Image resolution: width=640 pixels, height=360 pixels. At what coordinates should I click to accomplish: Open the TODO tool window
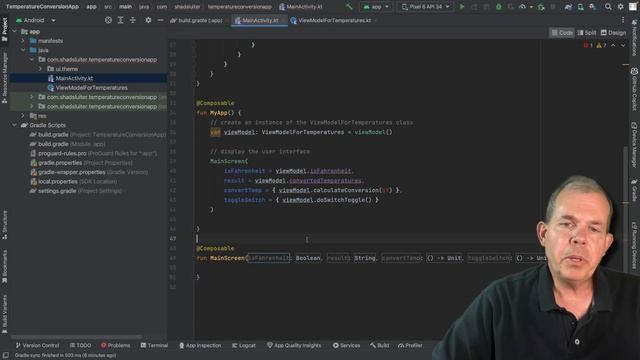[80, 345]
